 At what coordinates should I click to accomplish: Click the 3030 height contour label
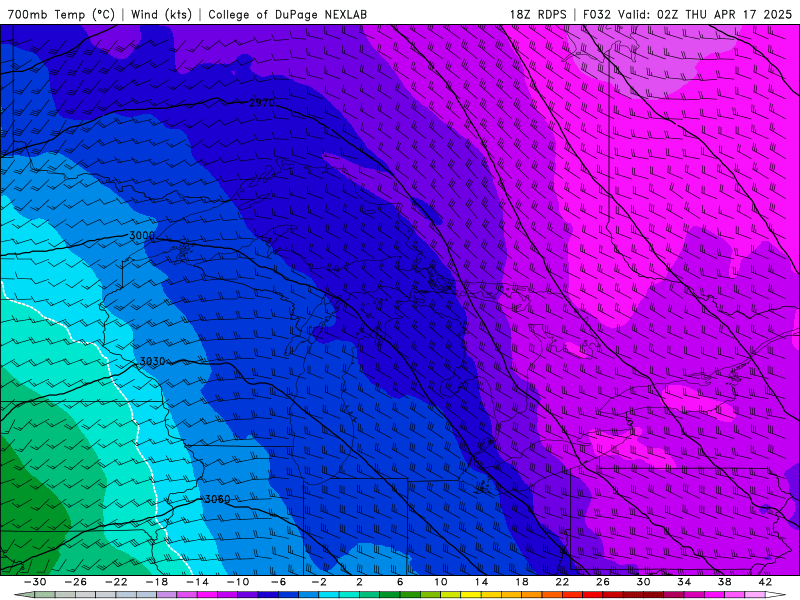[x=152, y=361]
